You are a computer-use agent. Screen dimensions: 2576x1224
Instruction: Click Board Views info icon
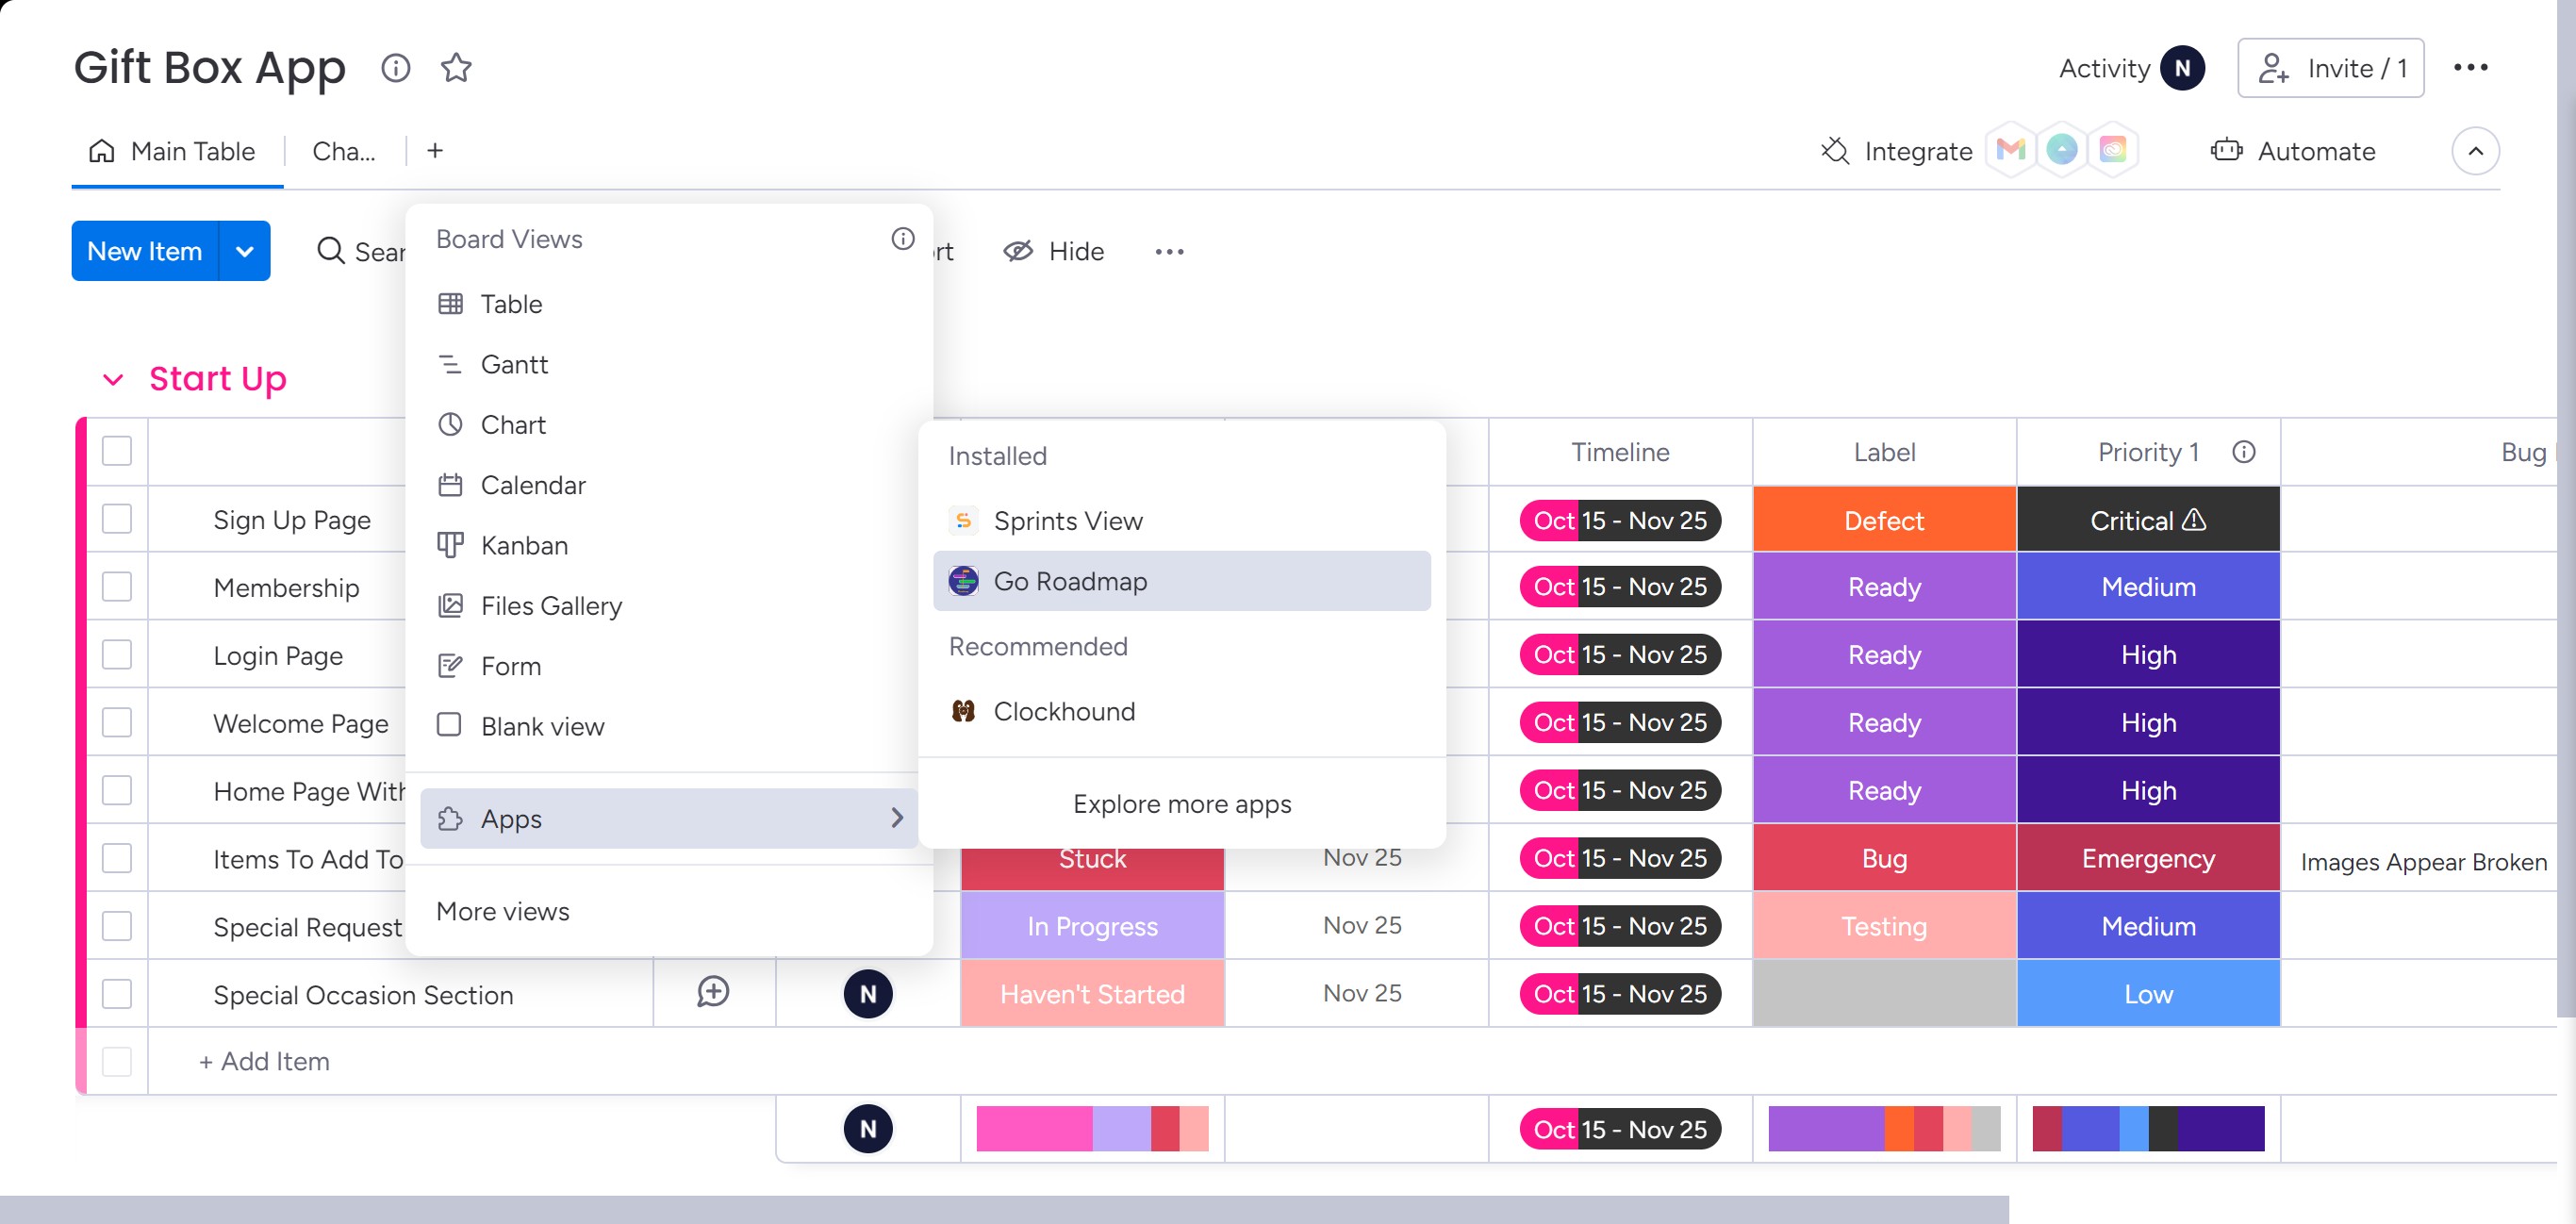(902, 239)
